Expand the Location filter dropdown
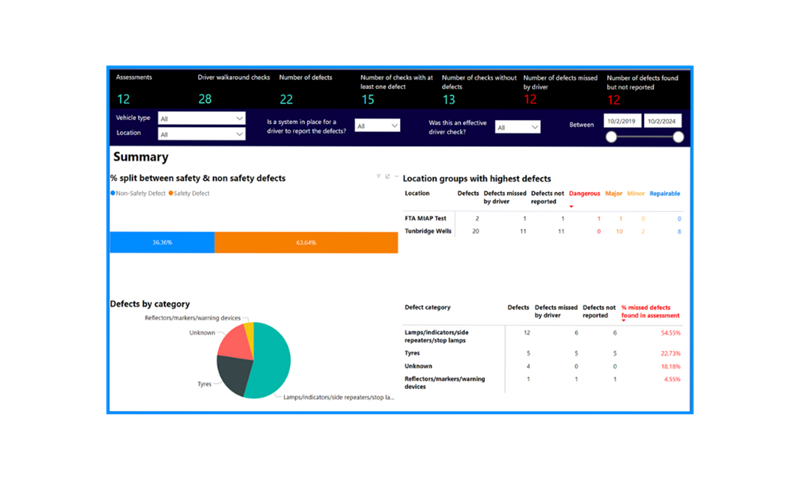The image size is (800, 480). (x=202, y=134)
